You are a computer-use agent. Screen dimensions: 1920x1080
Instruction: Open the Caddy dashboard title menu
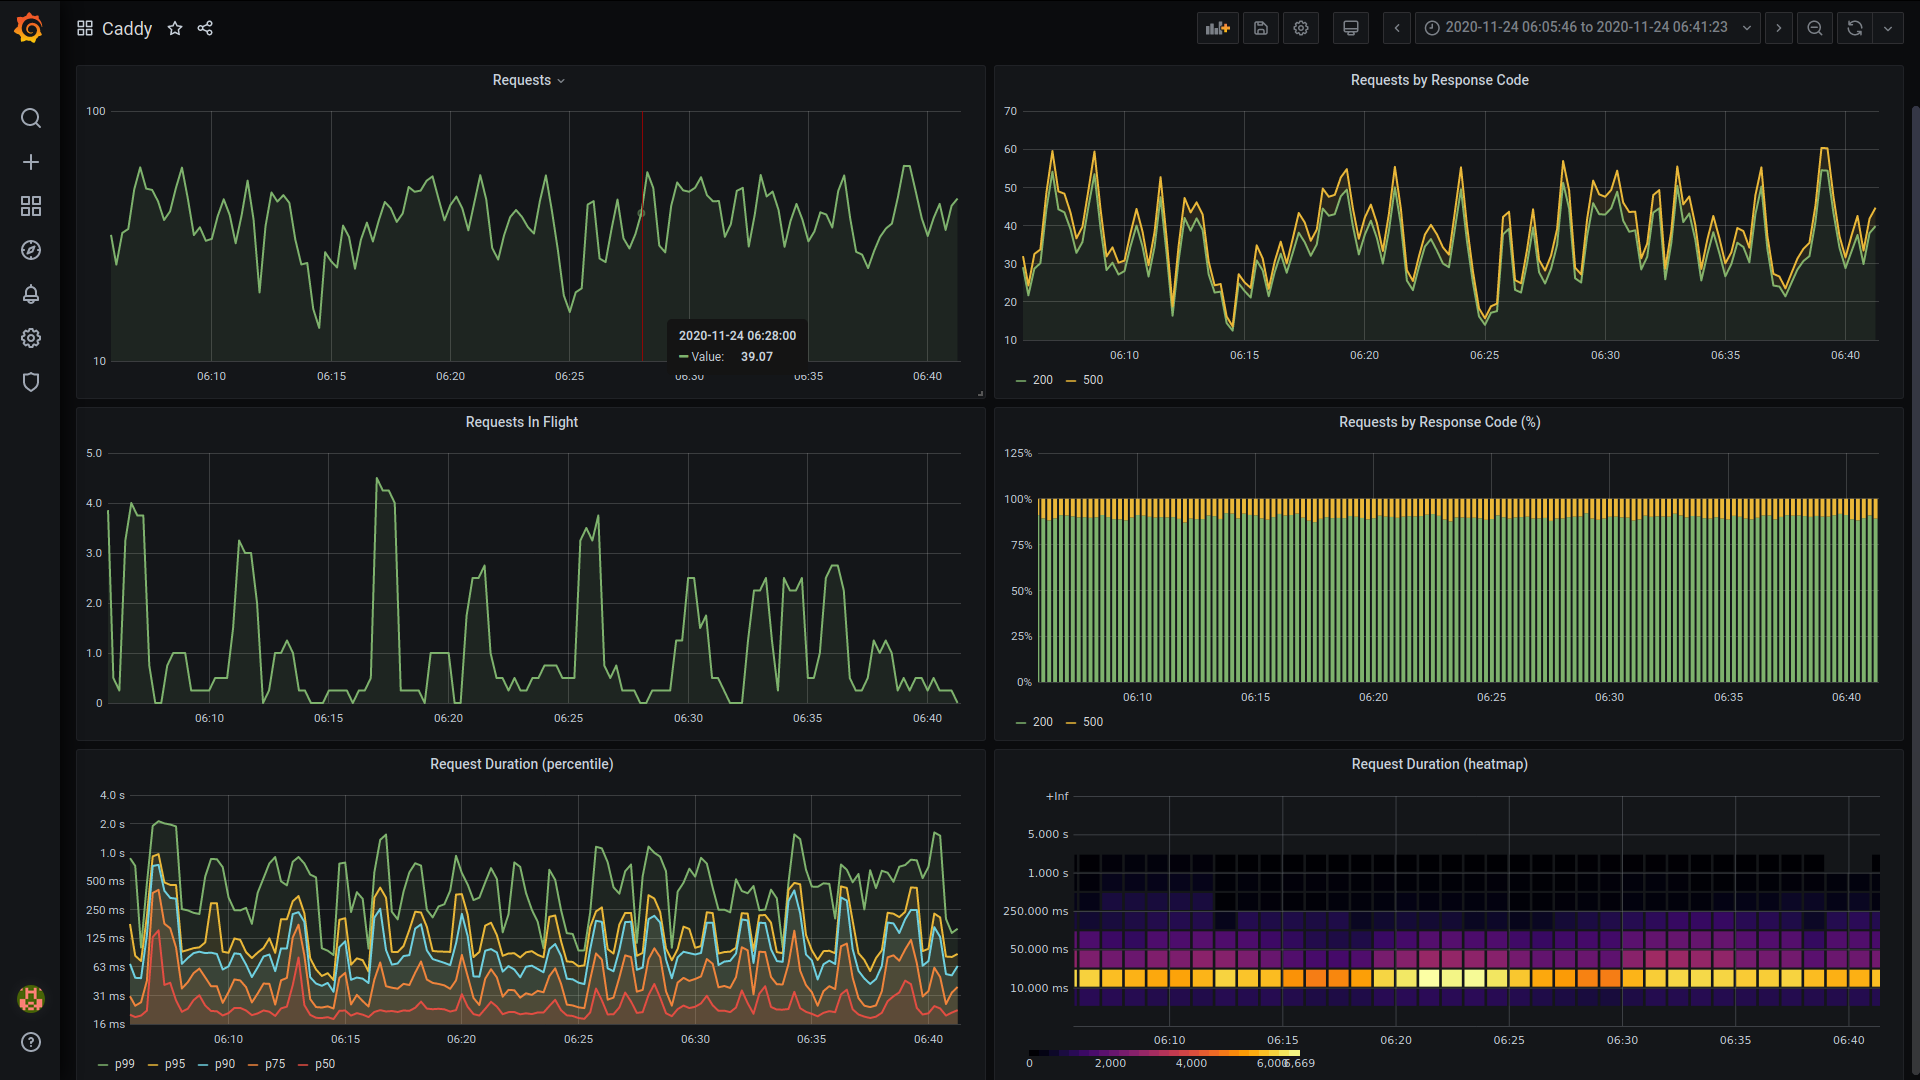coord(126,28)
